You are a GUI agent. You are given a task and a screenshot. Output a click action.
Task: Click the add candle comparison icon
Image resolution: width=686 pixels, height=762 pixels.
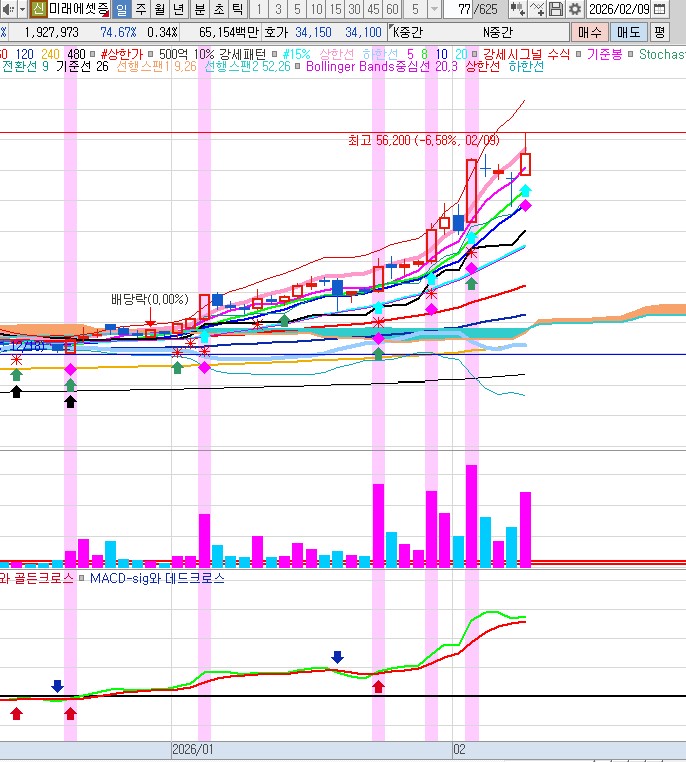tap(516, 9)
